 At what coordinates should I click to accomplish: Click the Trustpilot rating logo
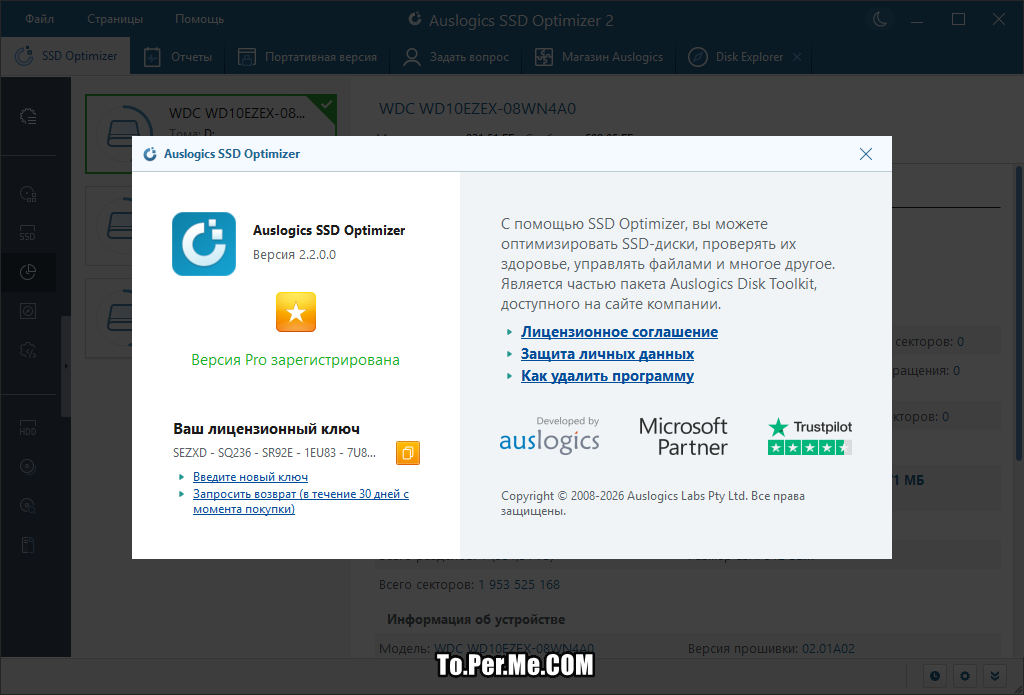(810, 436)
